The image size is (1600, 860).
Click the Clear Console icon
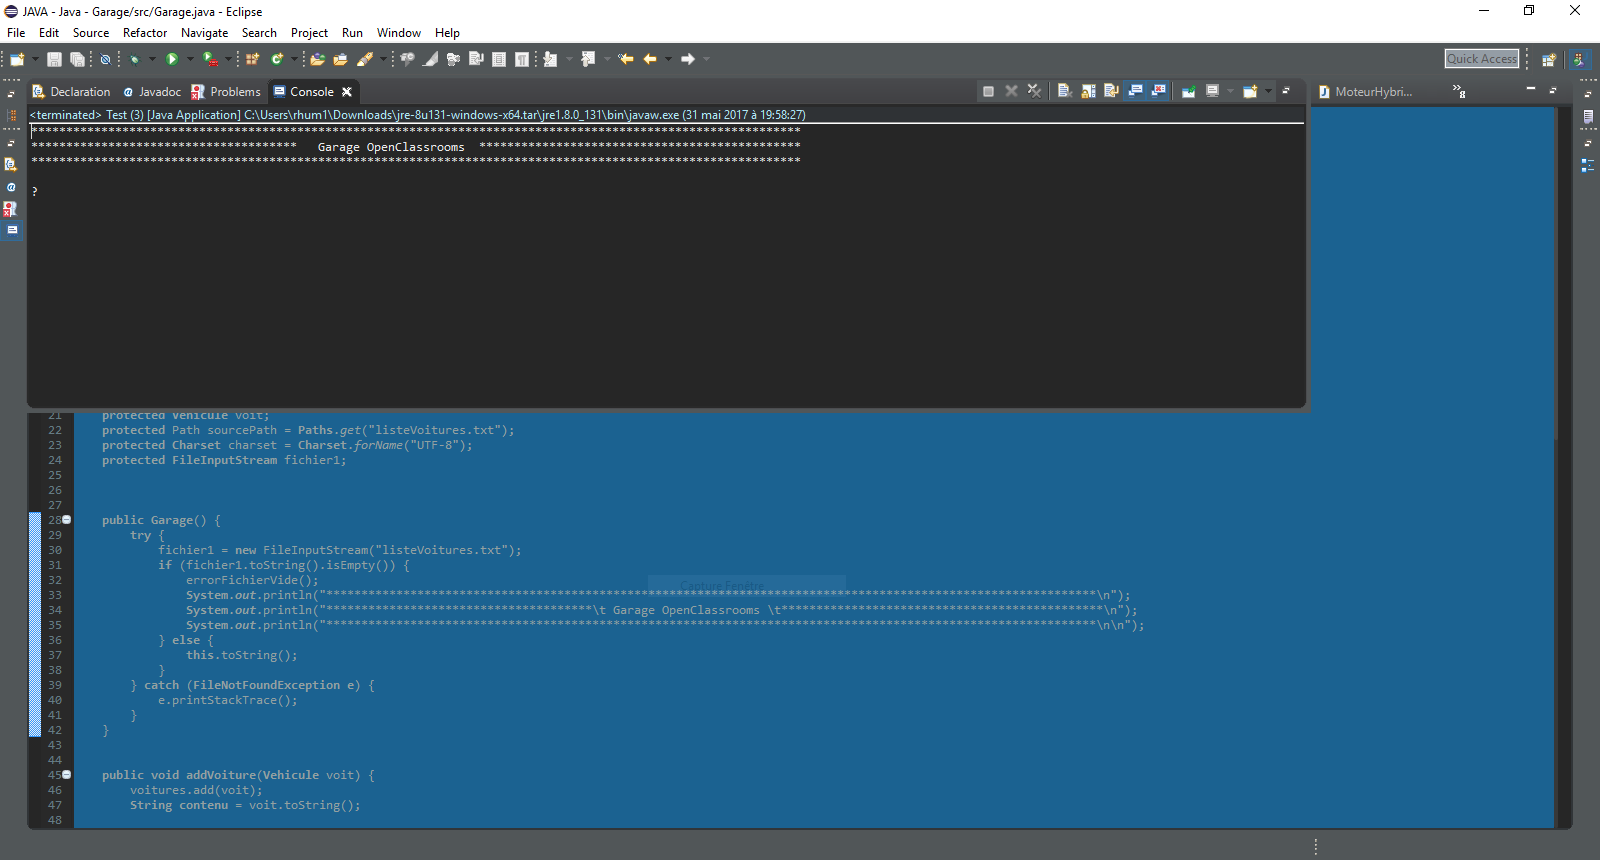point(1064,91)
